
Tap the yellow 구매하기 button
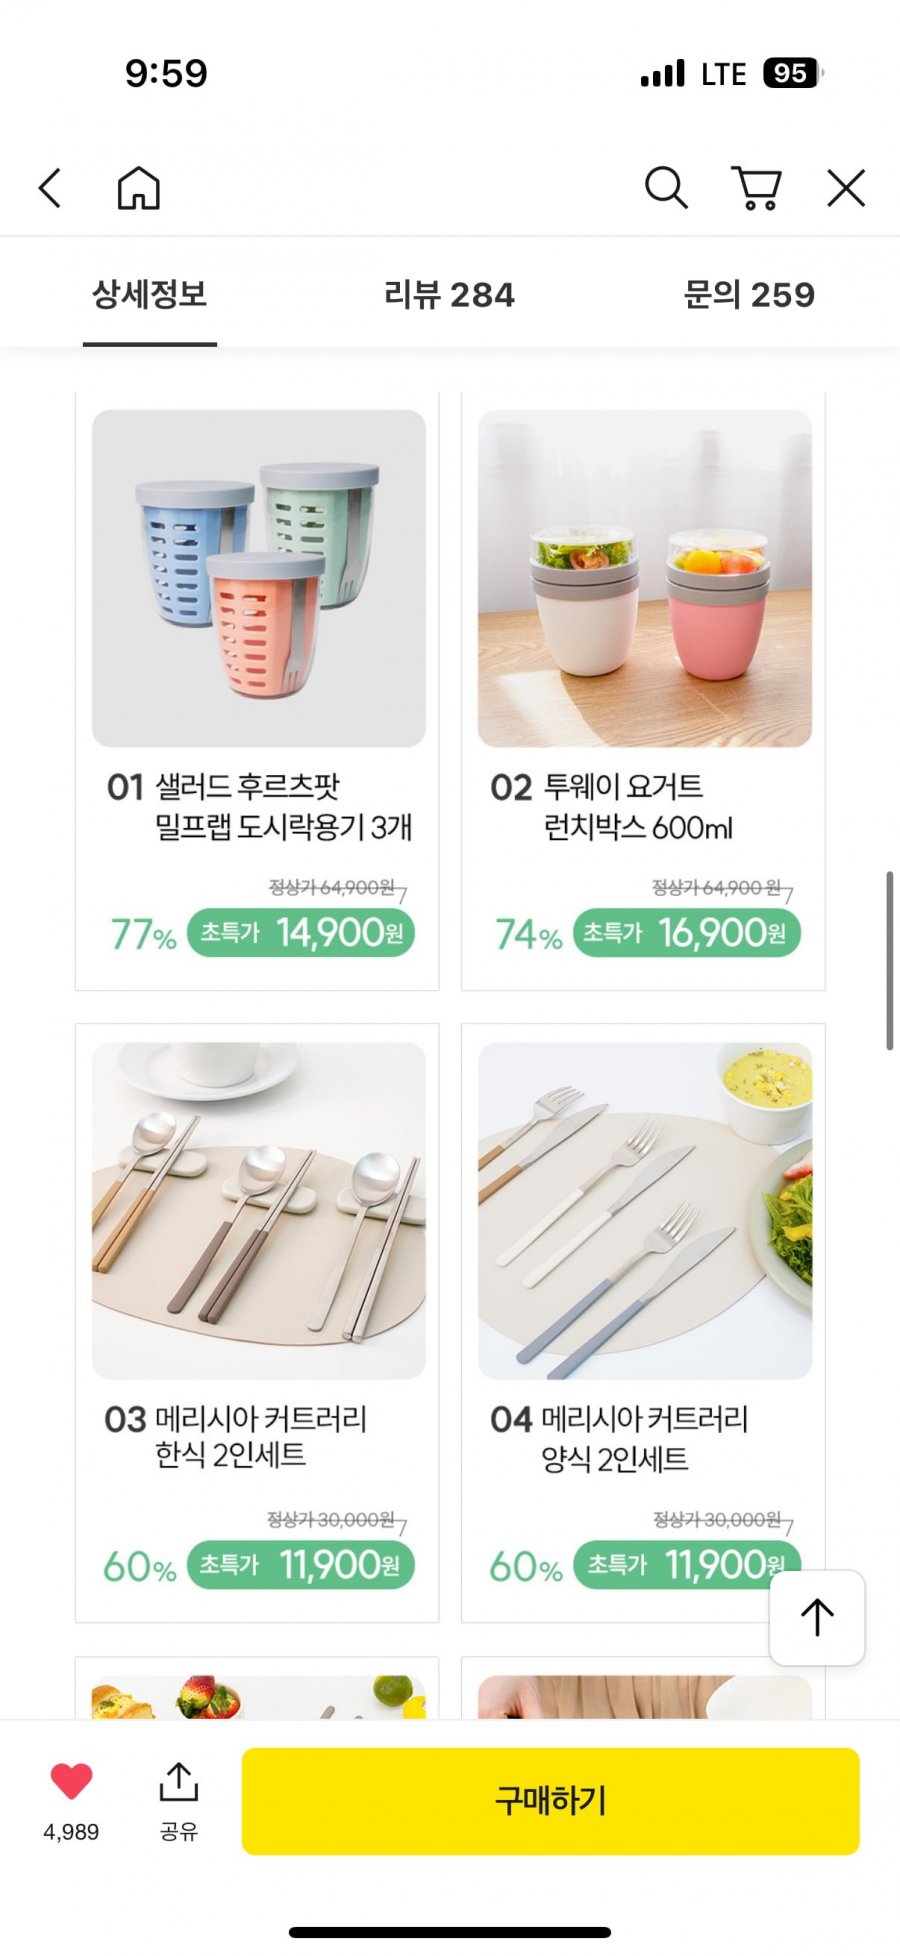[x=551, y=1801]
